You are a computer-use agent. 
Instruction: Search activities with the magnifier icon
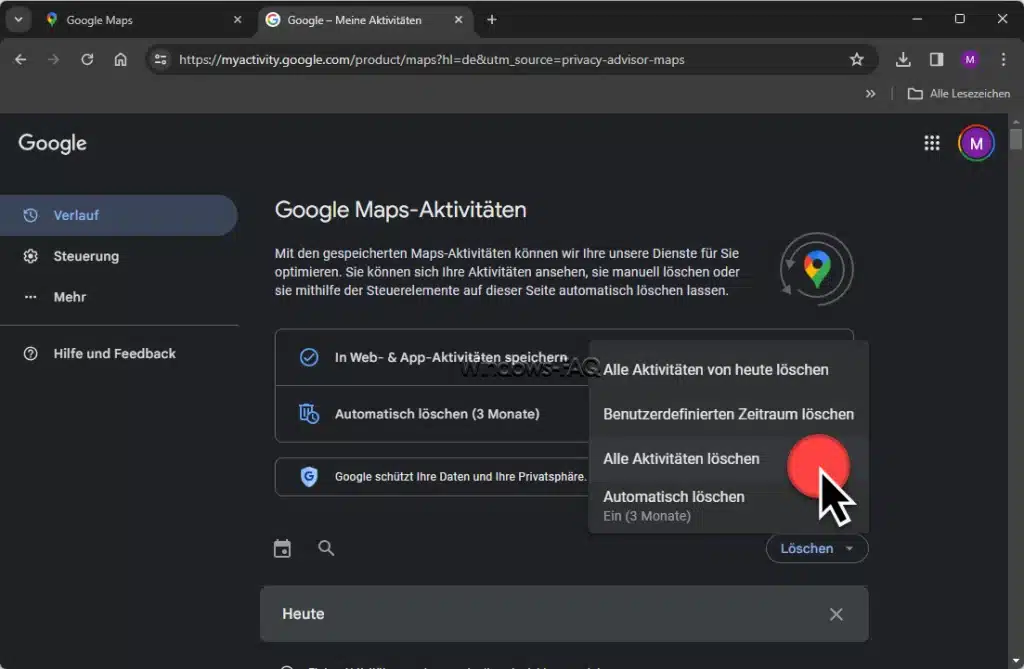(326, 548)
